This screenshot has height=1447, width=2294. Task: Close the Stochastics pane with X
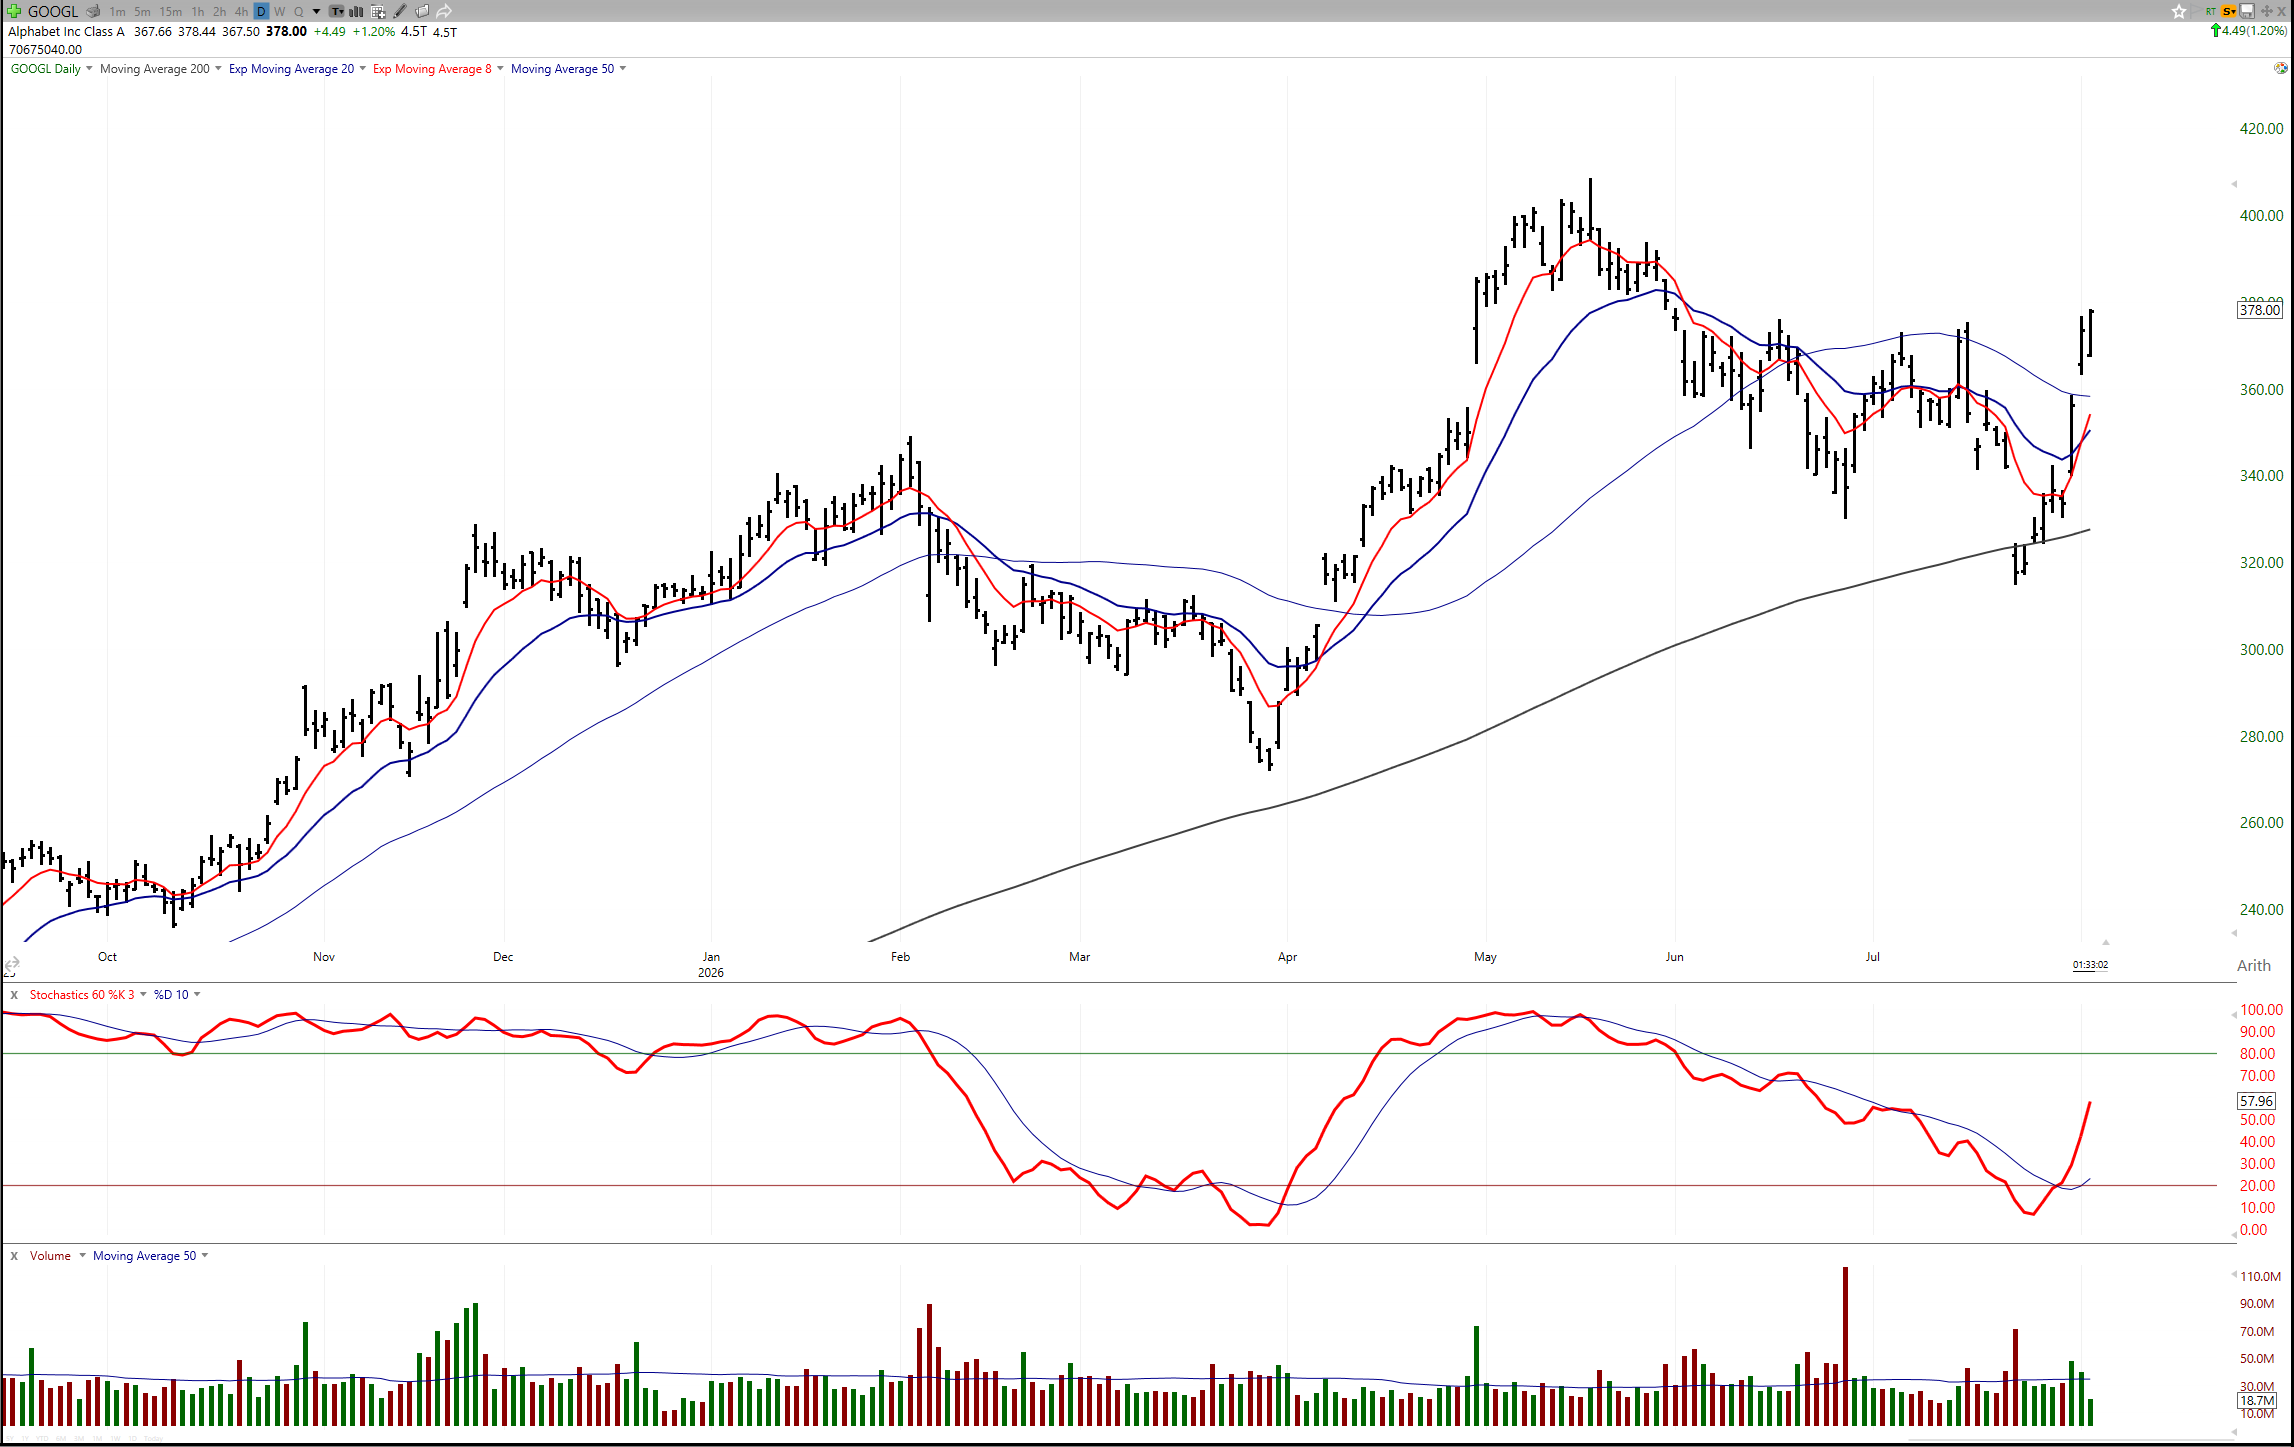[14, 994]
